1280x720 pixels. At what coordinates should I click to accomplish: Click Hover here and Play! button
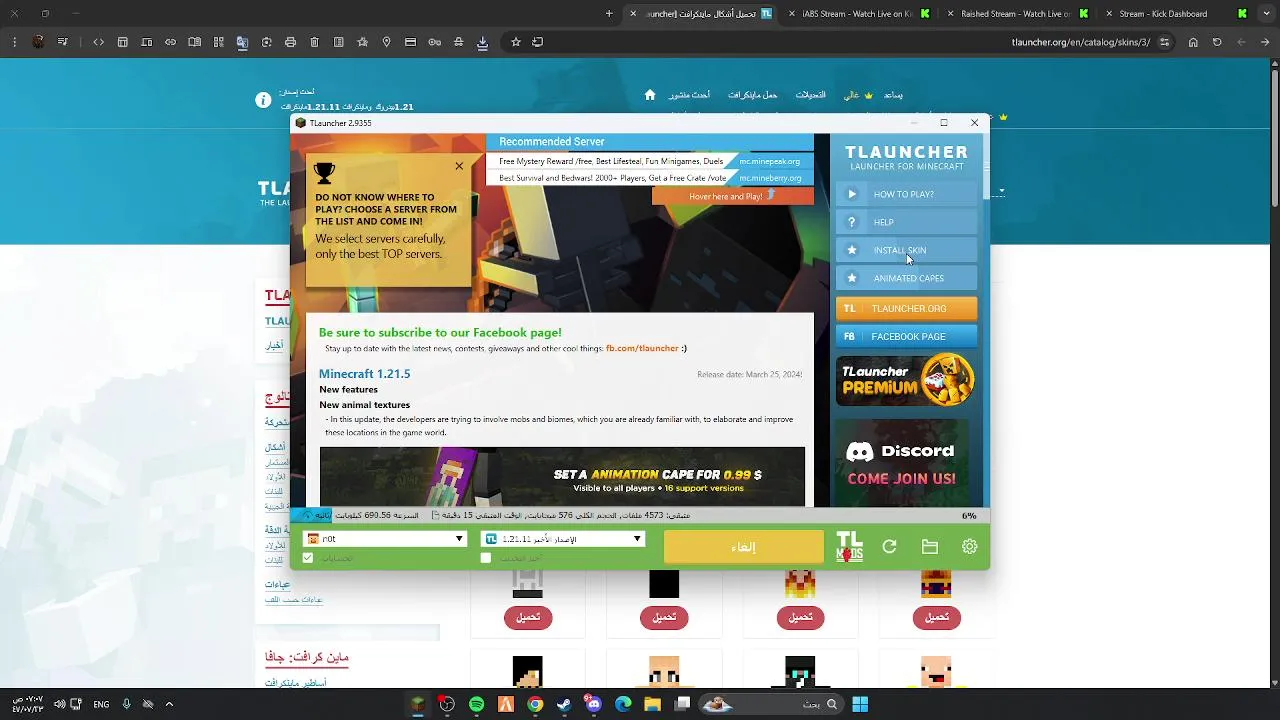pyautogui.click(x=733, y=196)
